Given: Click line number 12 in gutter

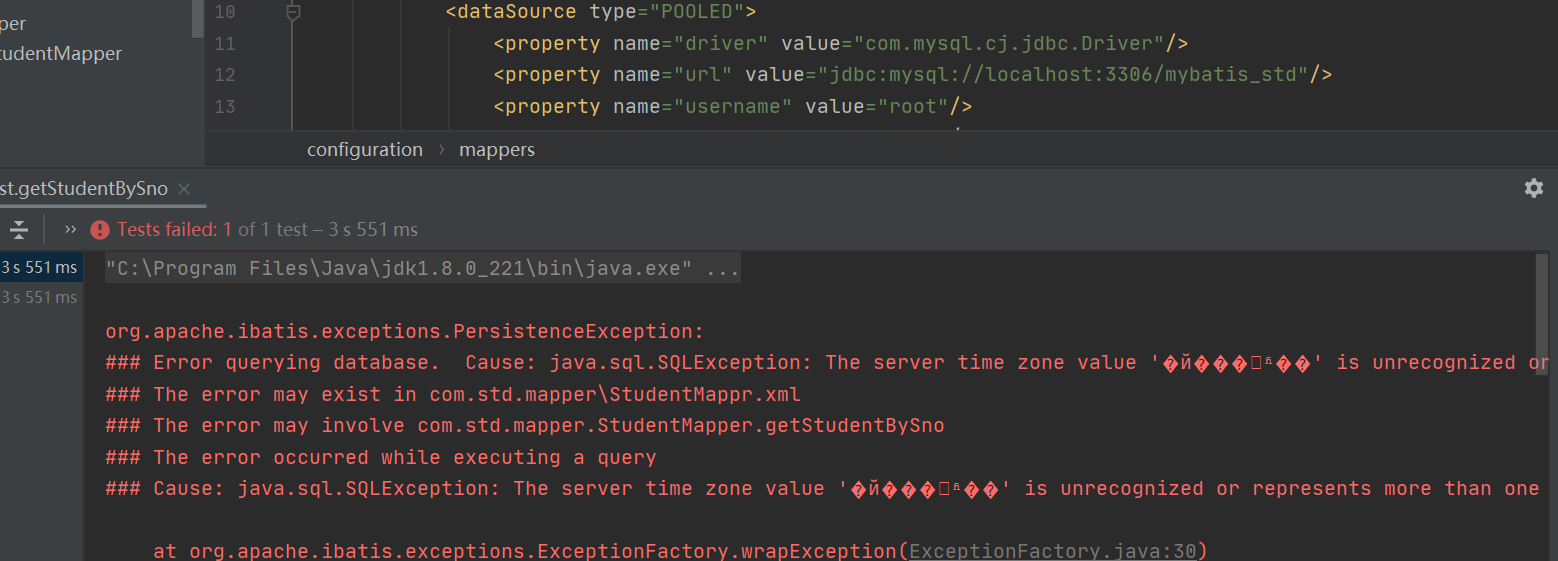Looking at the screenshot, I should click(x=225, y=75).
